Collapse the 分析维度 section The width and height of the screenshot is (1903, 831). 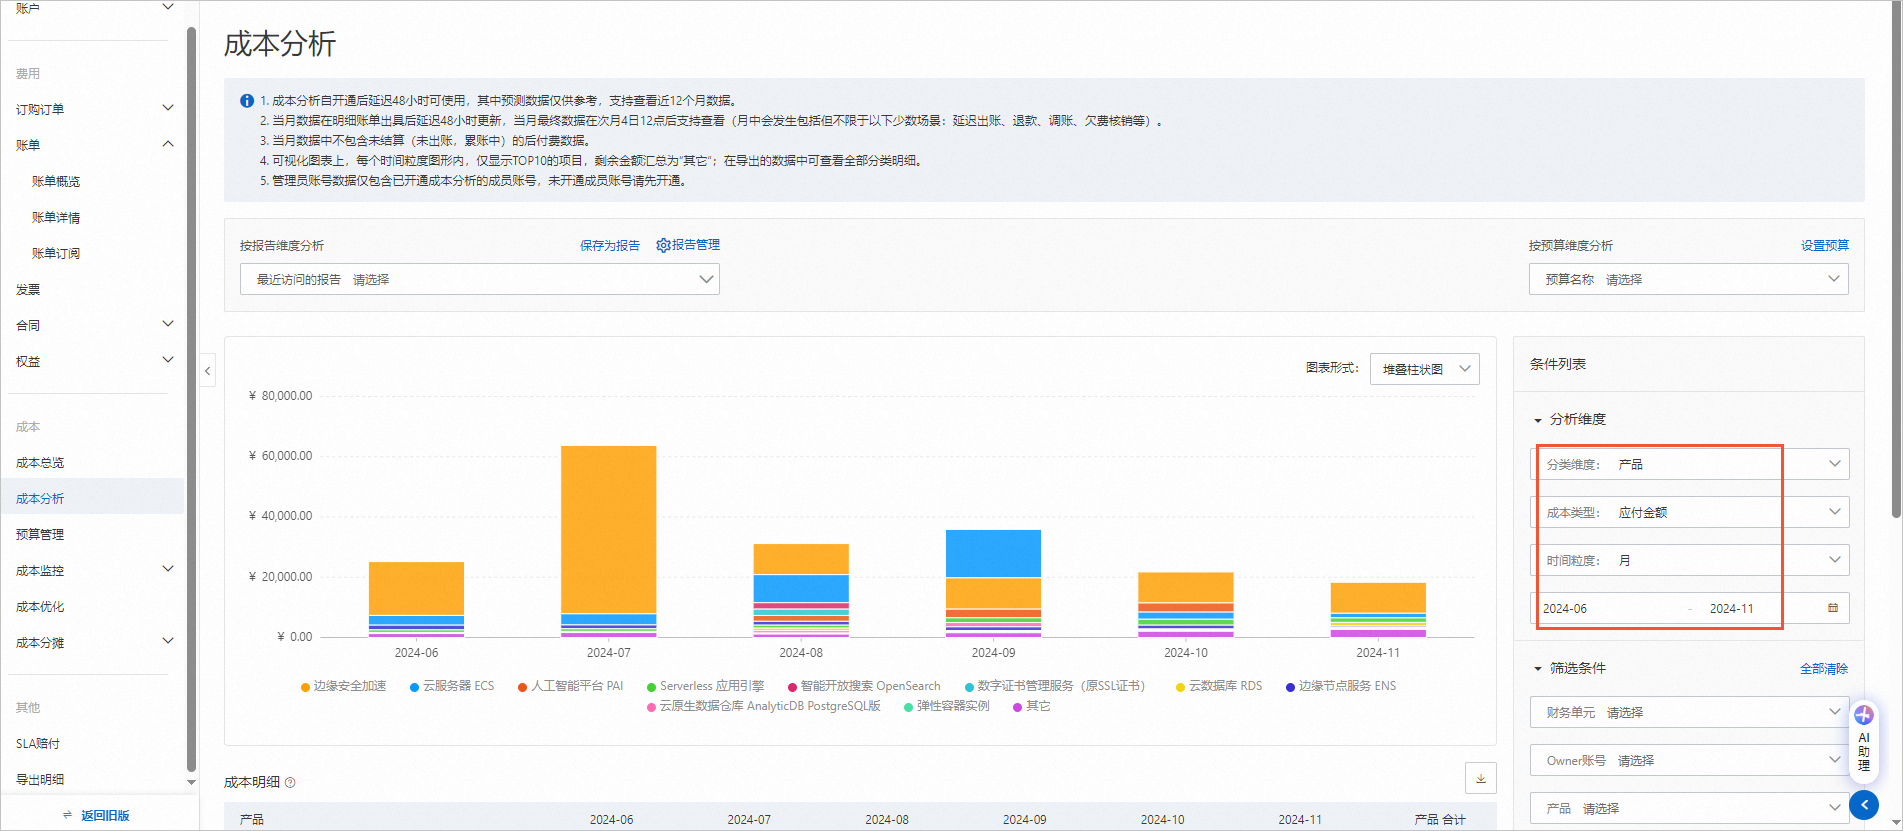(1538, 420)
